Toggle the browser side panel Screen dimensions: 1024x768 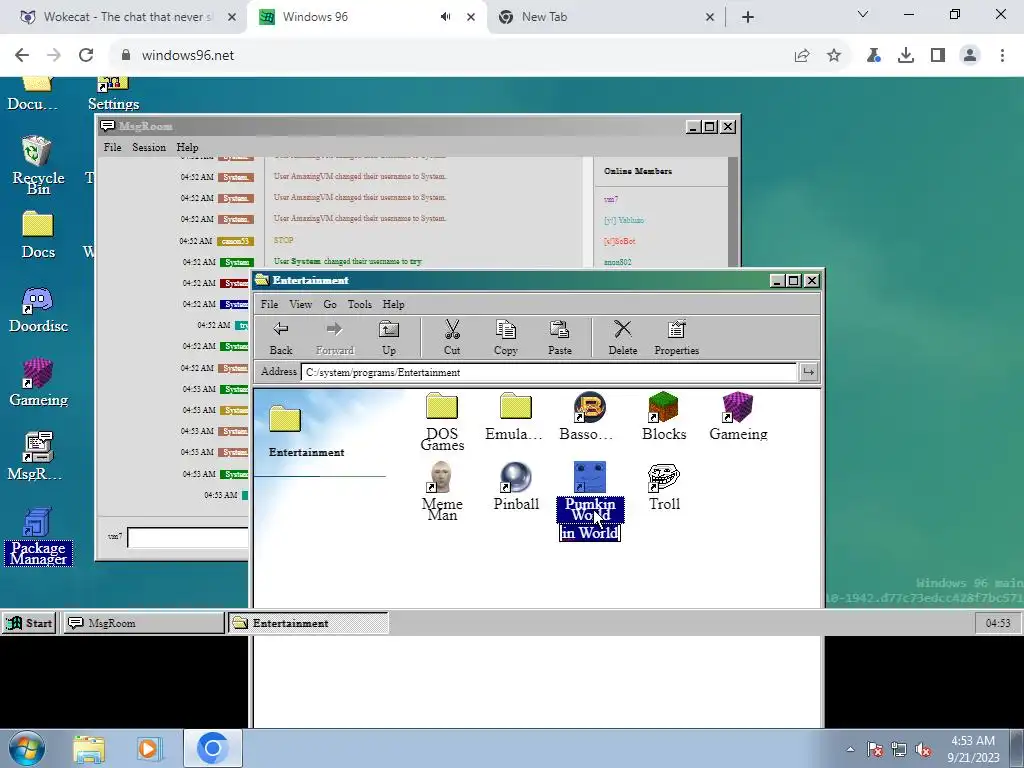pyautogui.click(x=938, y=56)
